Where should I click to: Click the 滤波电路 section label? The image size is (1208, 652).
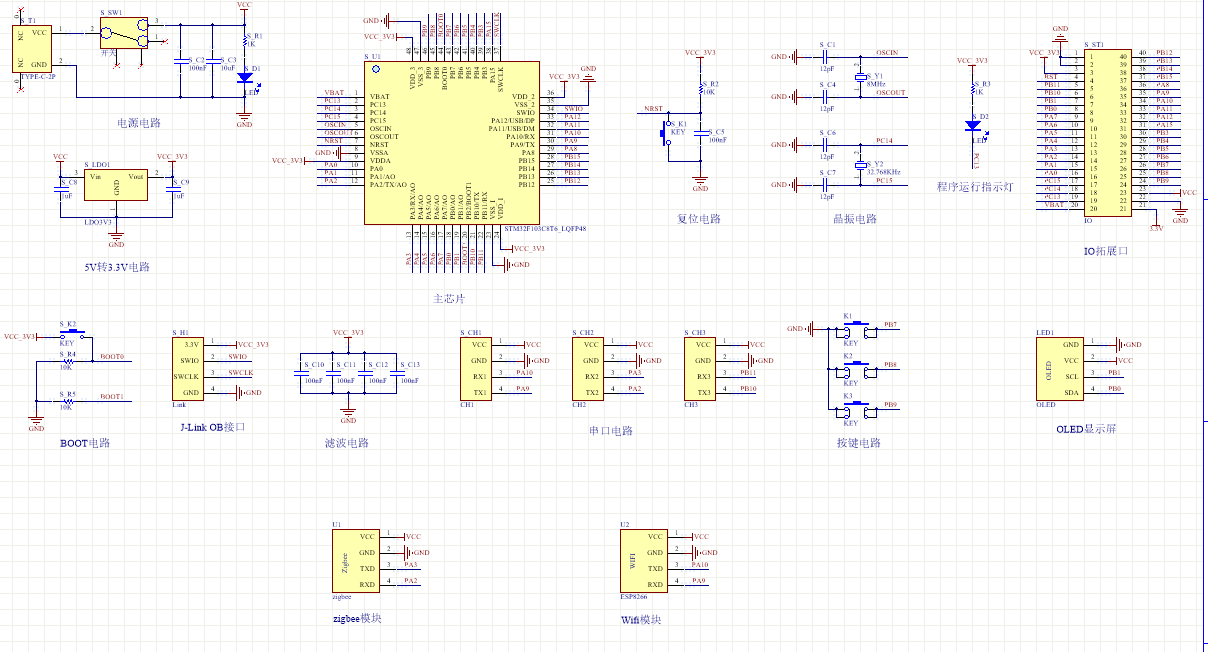click(347, 443)
